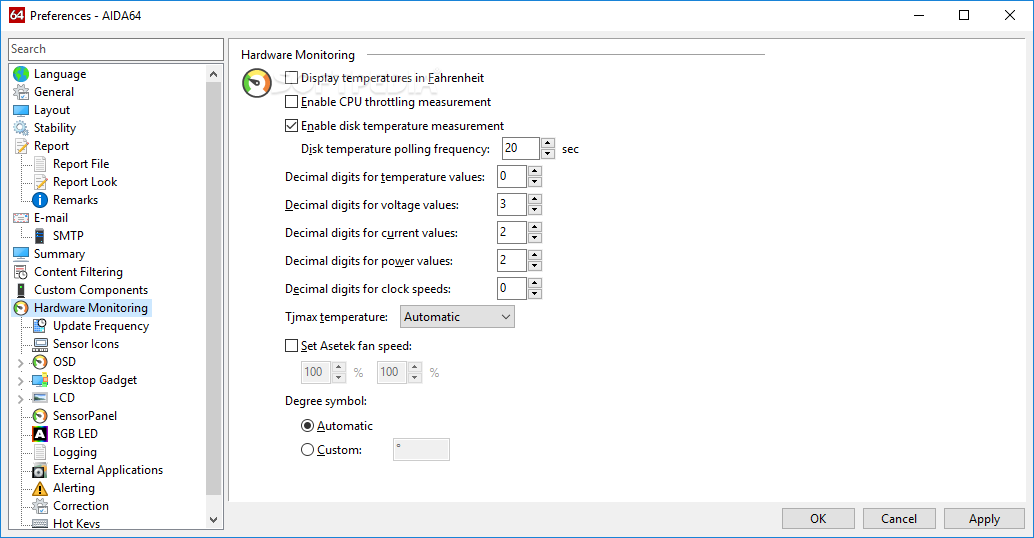
Task: Increase decimal digits for clock speeds
Action: 535,284
